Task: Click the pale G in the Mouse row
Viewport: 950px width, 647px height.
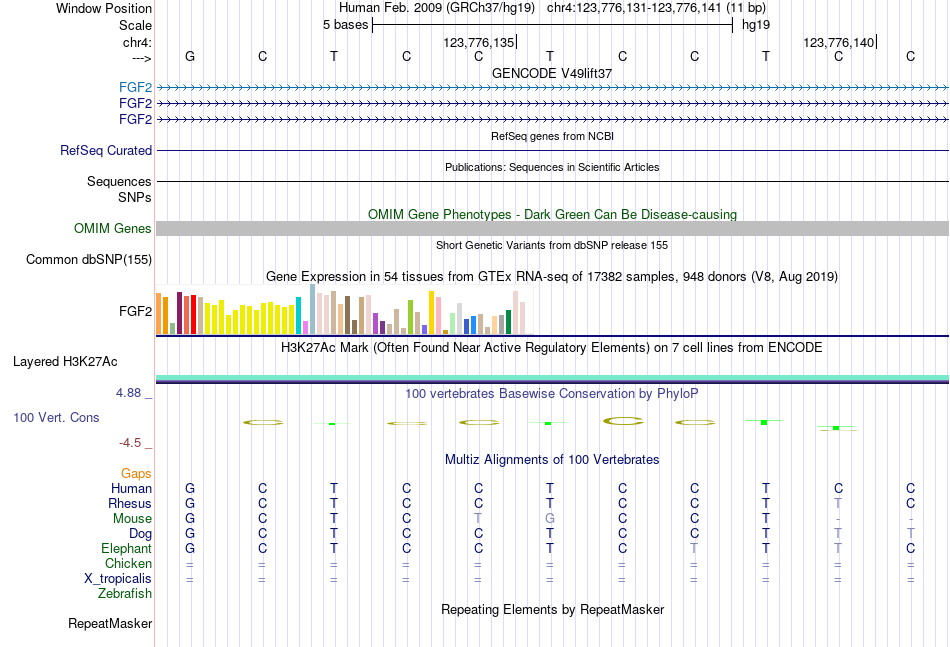Action: pos(550,519)
